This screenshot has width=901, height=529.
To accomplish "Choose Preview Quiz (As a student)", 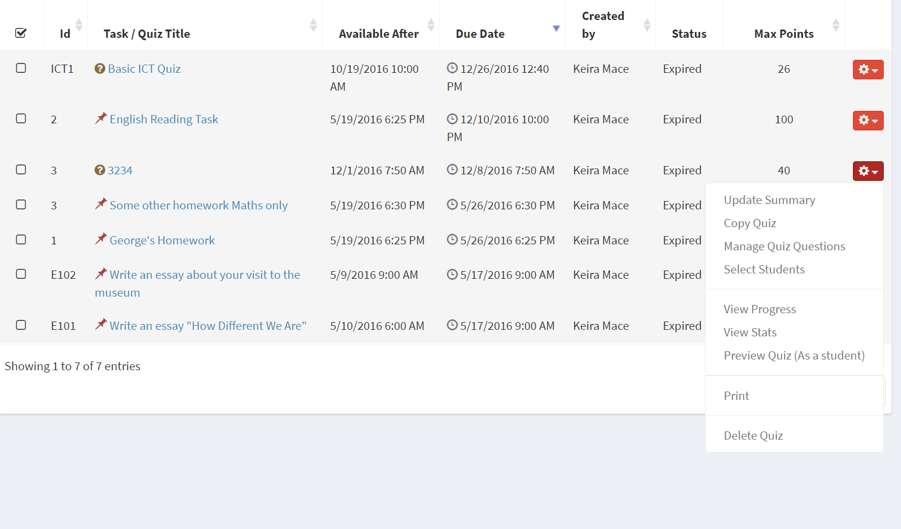I will pos(794,356).
